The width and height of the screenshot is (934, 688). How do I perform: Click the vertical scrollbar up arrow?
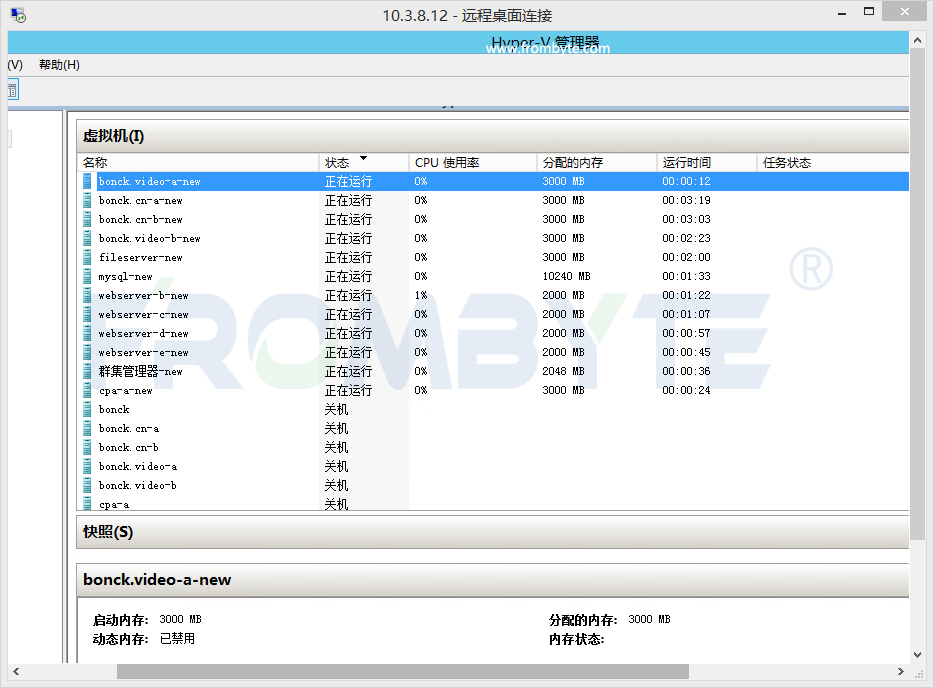[x=917, y=41]
